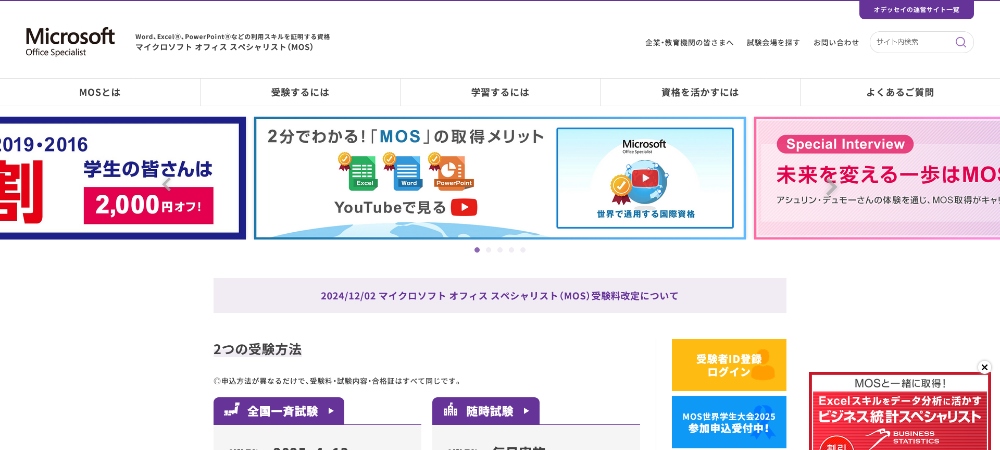1000x450 pixels.
Task: Select the fourth carousel dot
Action: [x=511, y=250]
